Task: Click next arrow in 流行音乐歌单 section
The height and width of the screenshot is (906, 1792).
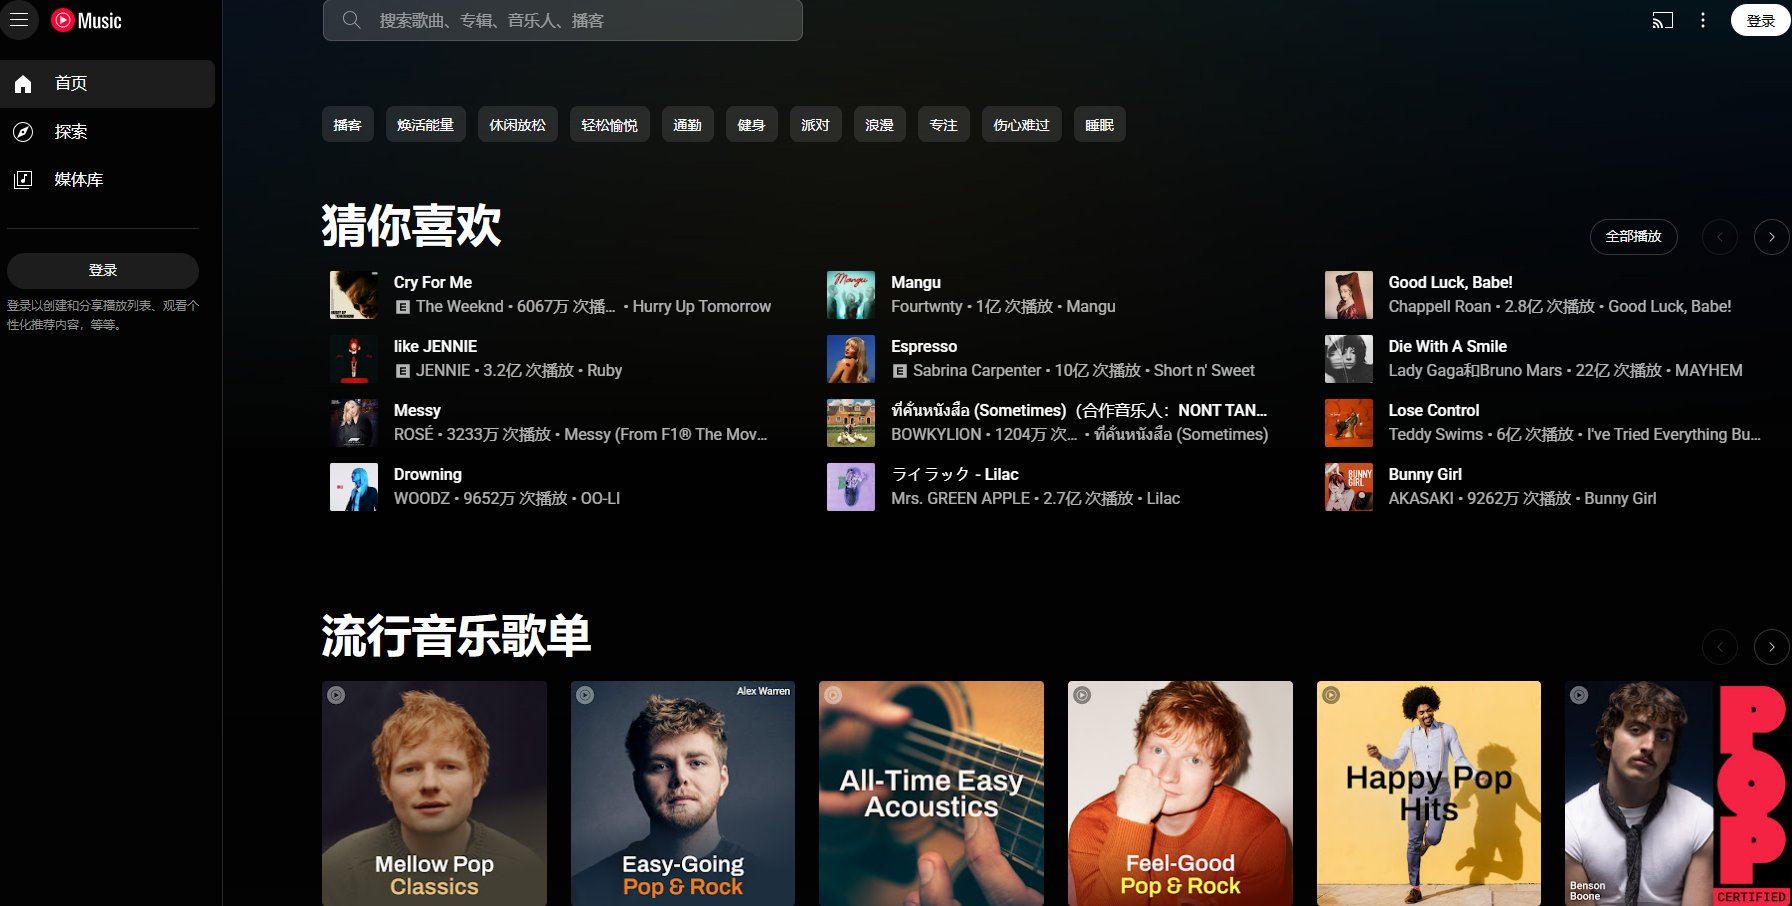Action: [1771, 647]
